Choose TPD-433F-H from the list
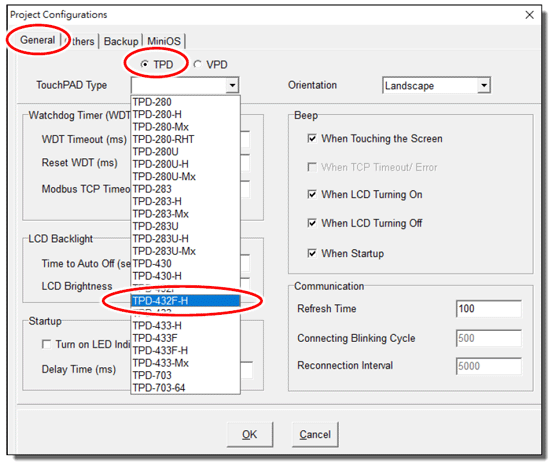 (x=185, y=351)
